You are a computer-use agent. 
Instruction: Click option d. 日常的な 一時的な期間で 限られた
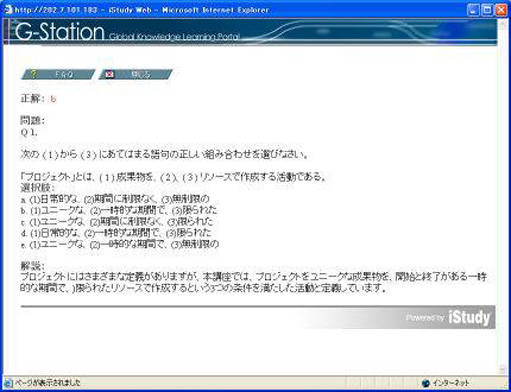116,233
